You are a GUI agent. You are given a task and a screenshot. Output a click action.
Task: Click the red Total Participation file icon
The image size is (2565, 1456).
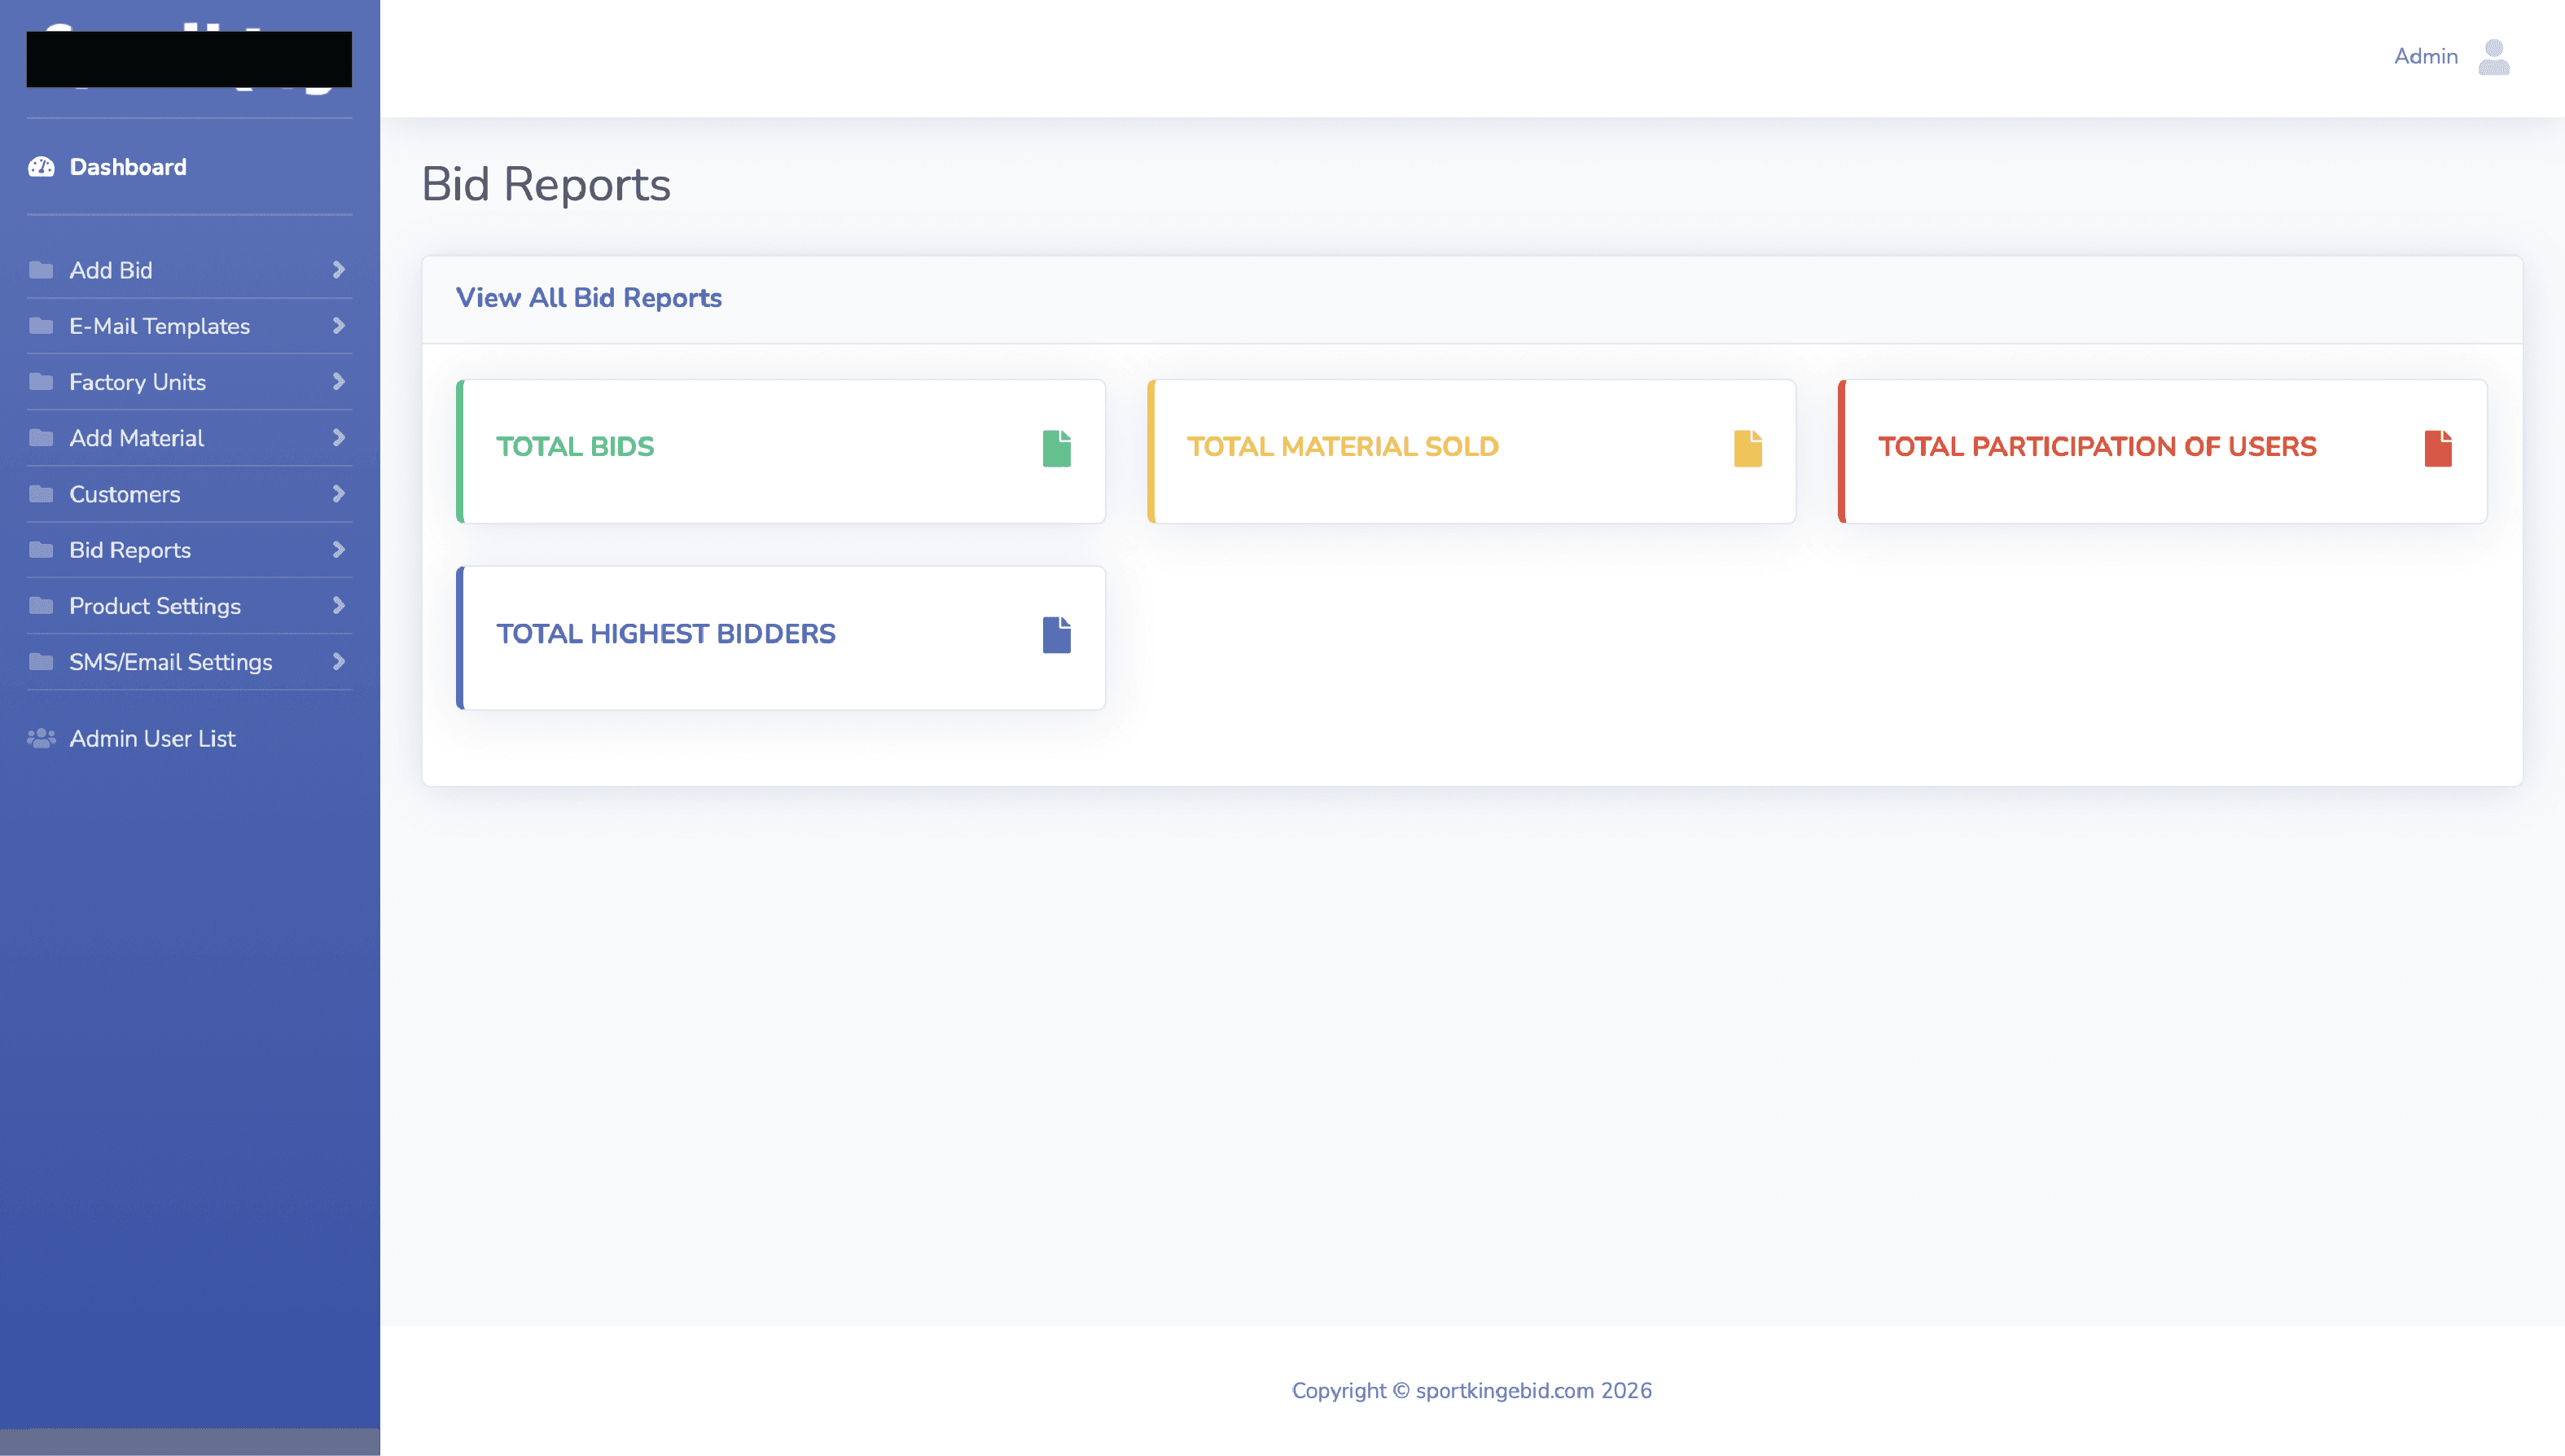tap(2438, 448)
